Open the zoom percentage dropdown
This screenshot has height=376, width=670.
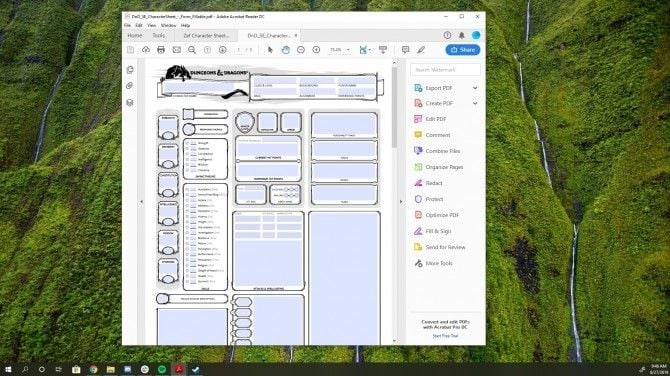tap(348, 50)
